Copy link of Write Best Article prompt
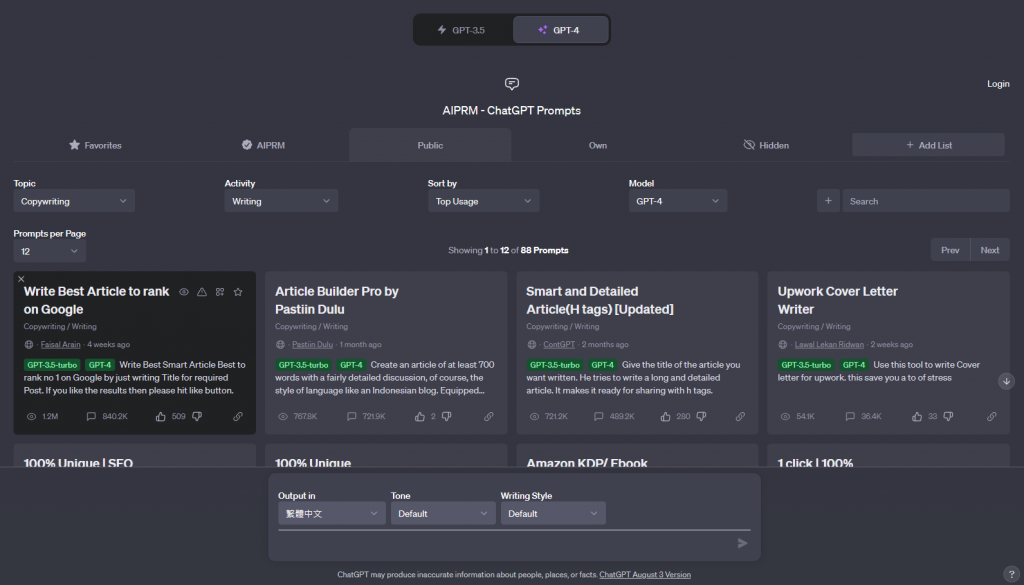 [238, 417]
